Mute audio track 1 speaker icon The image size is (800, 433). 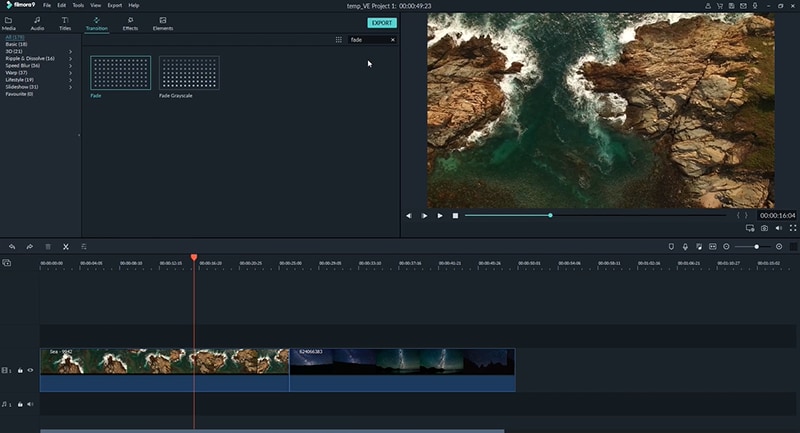pyautogui.click(x=30, y=404)
